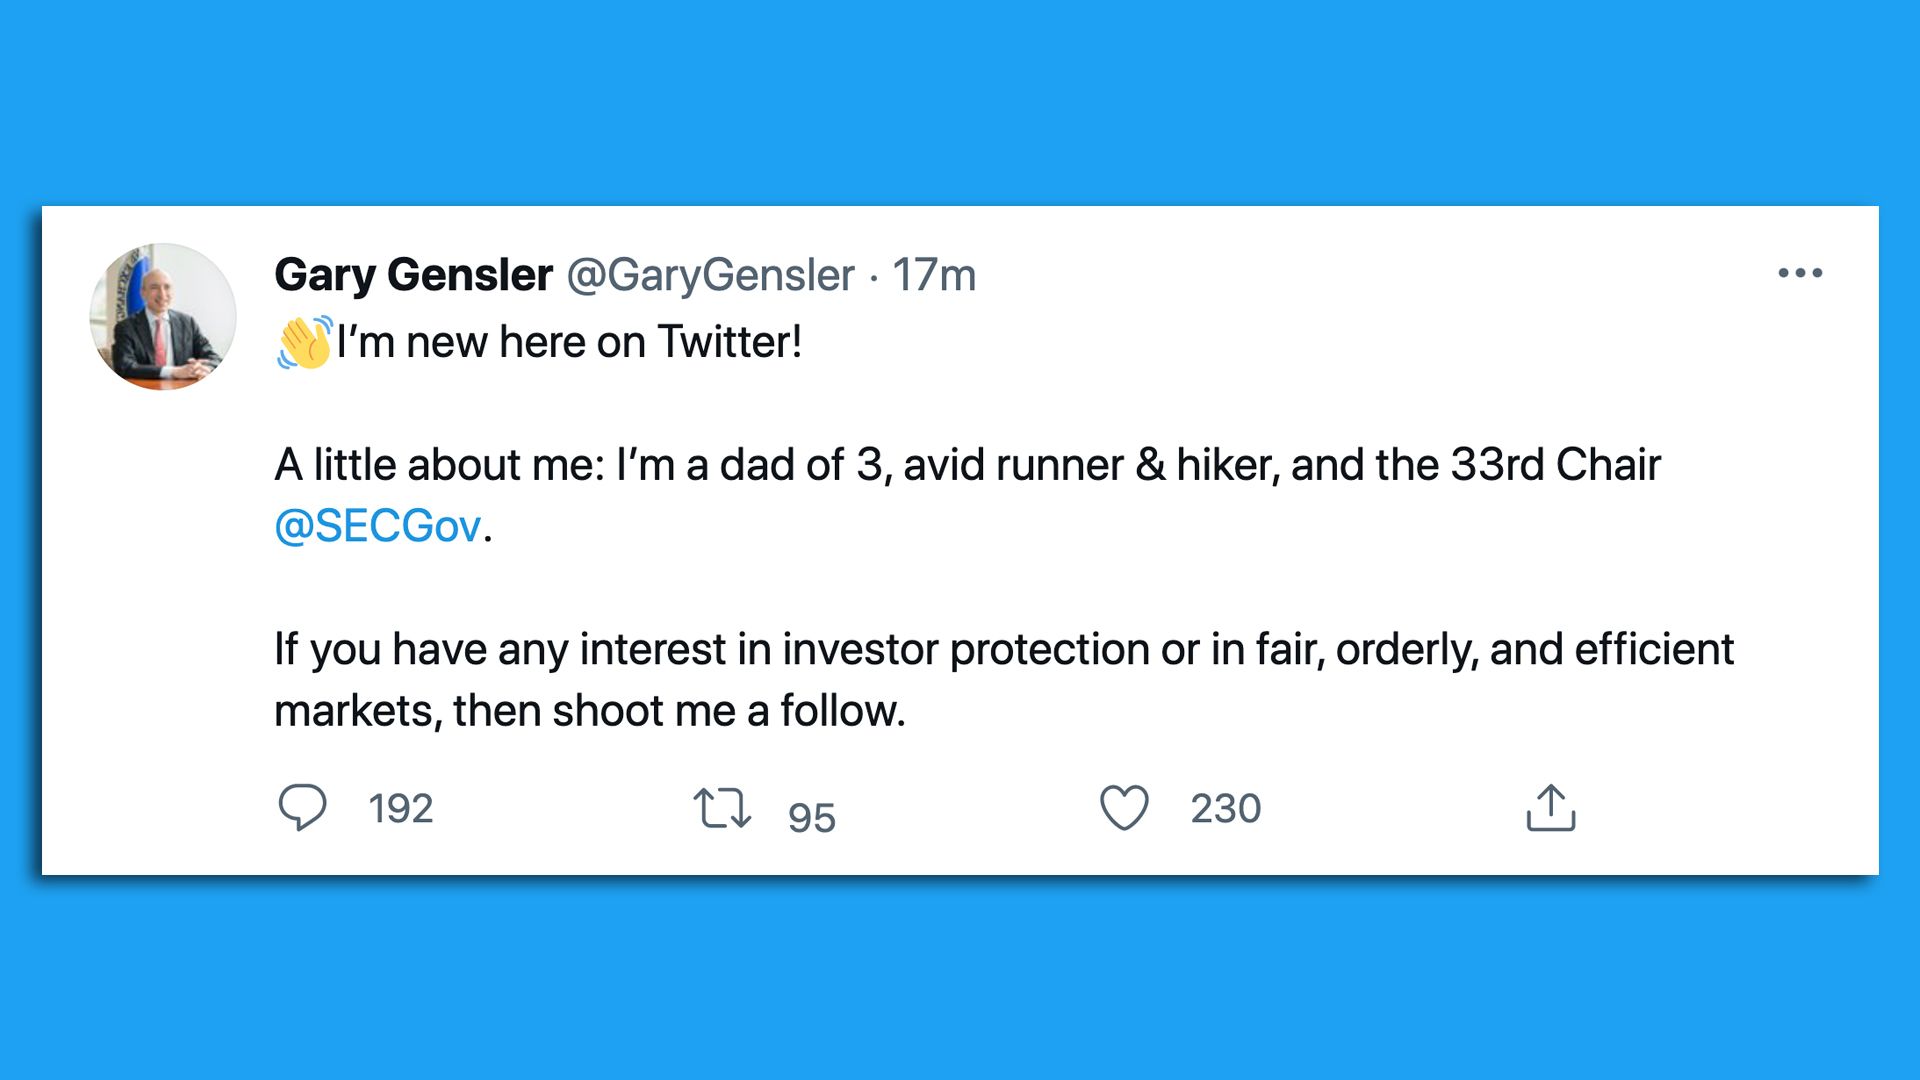Click the Gary Gensler display name

[413, 275]
